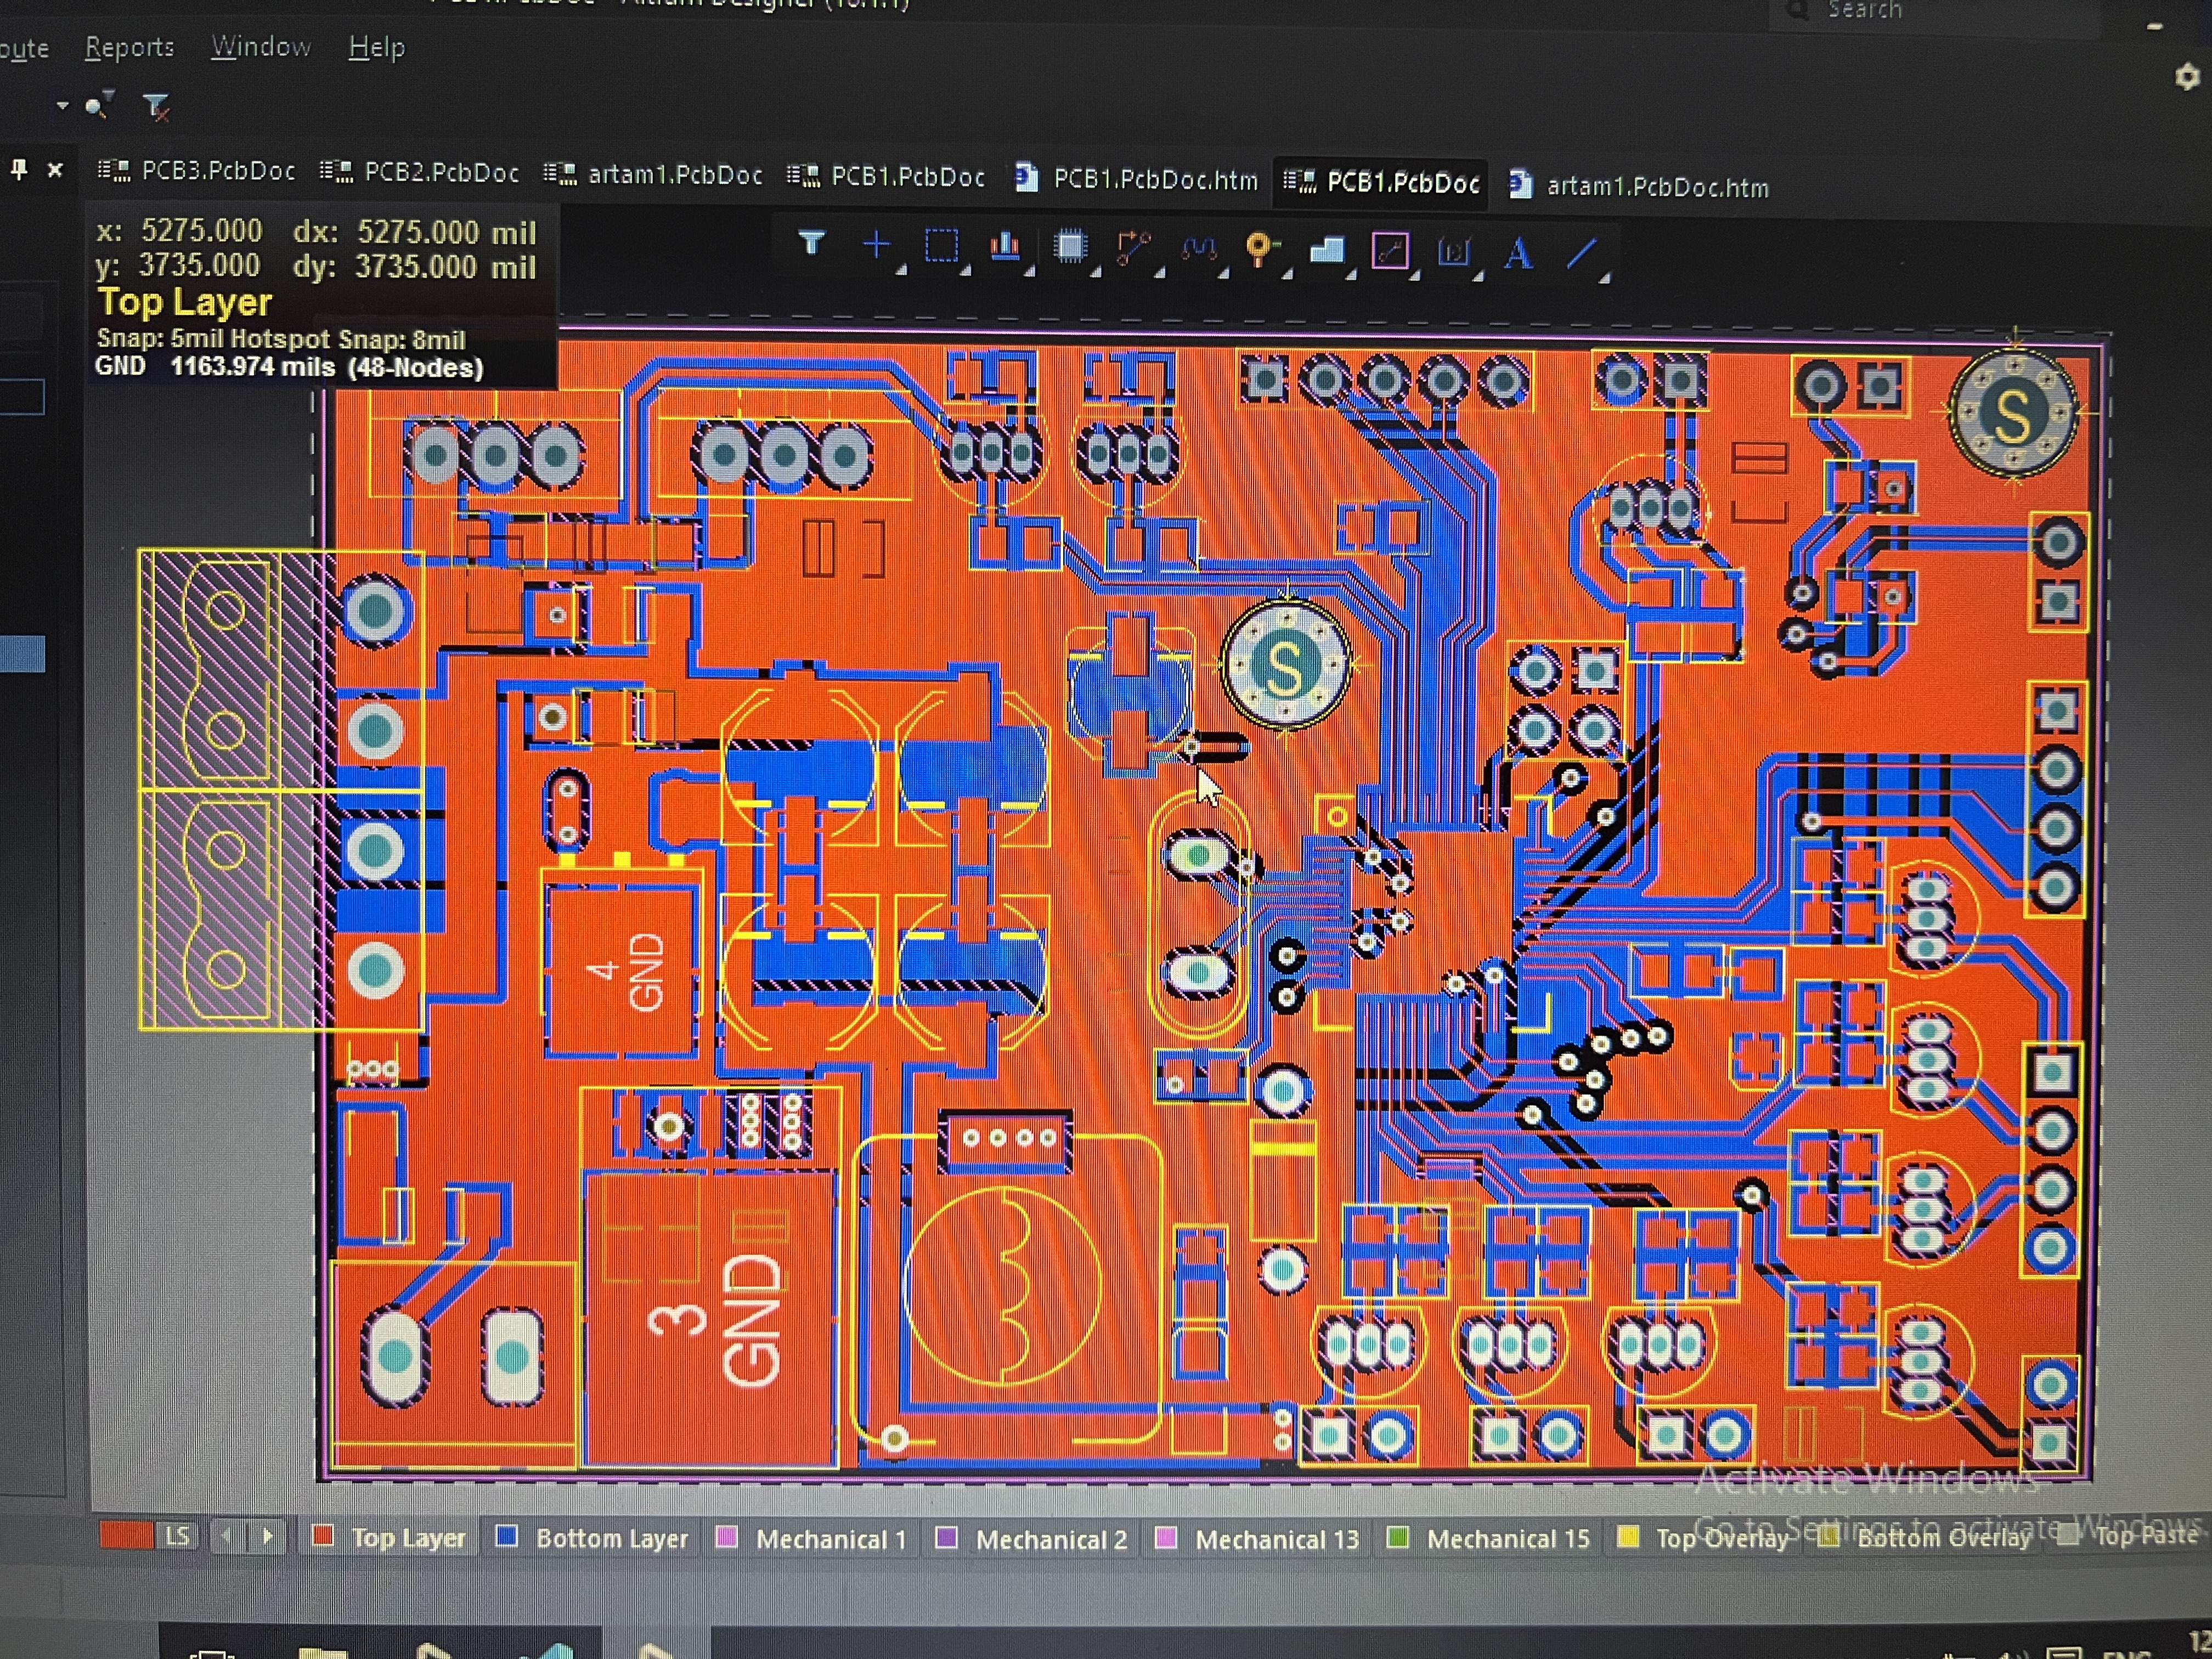Expand the align tool dropdown corner

click(x=1029, y=271)
